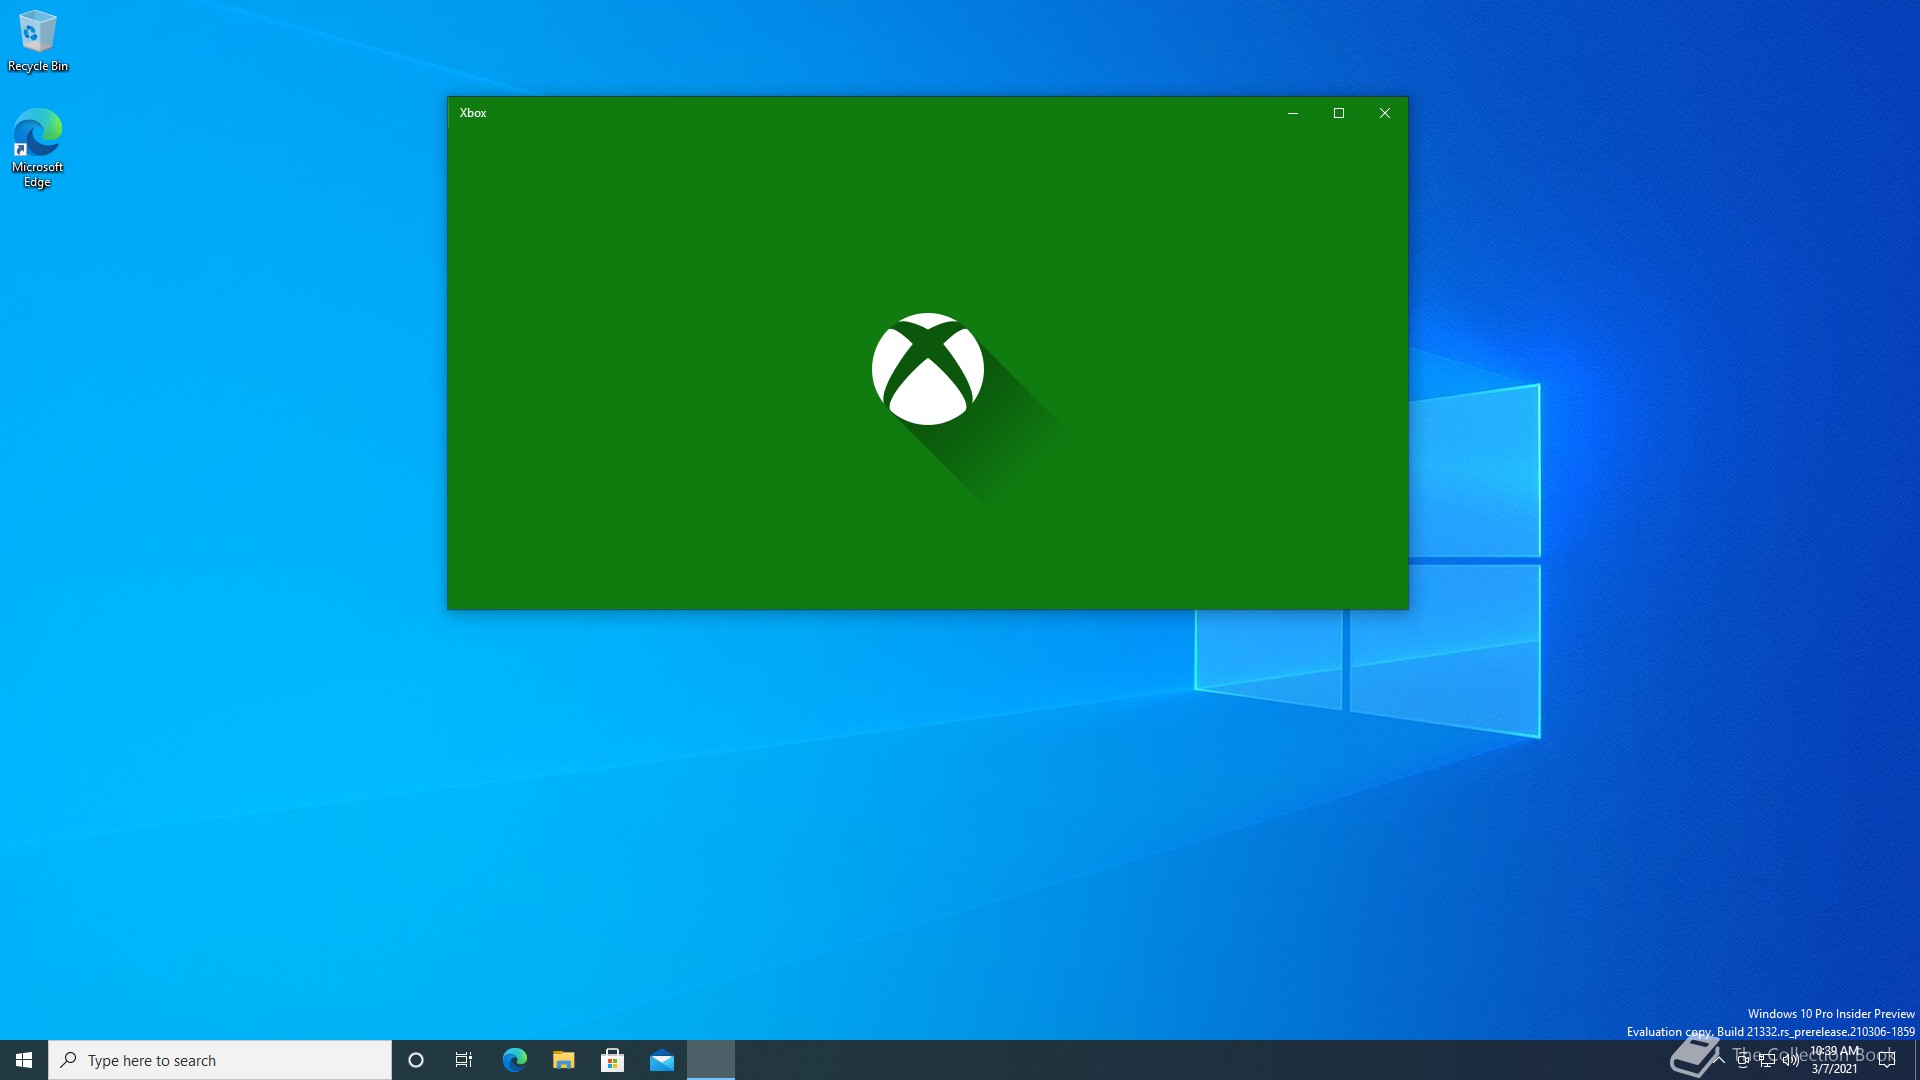The image size is (1920, 1080).
Task: Open Task View on the taskbar
Action: (464, 1060)
